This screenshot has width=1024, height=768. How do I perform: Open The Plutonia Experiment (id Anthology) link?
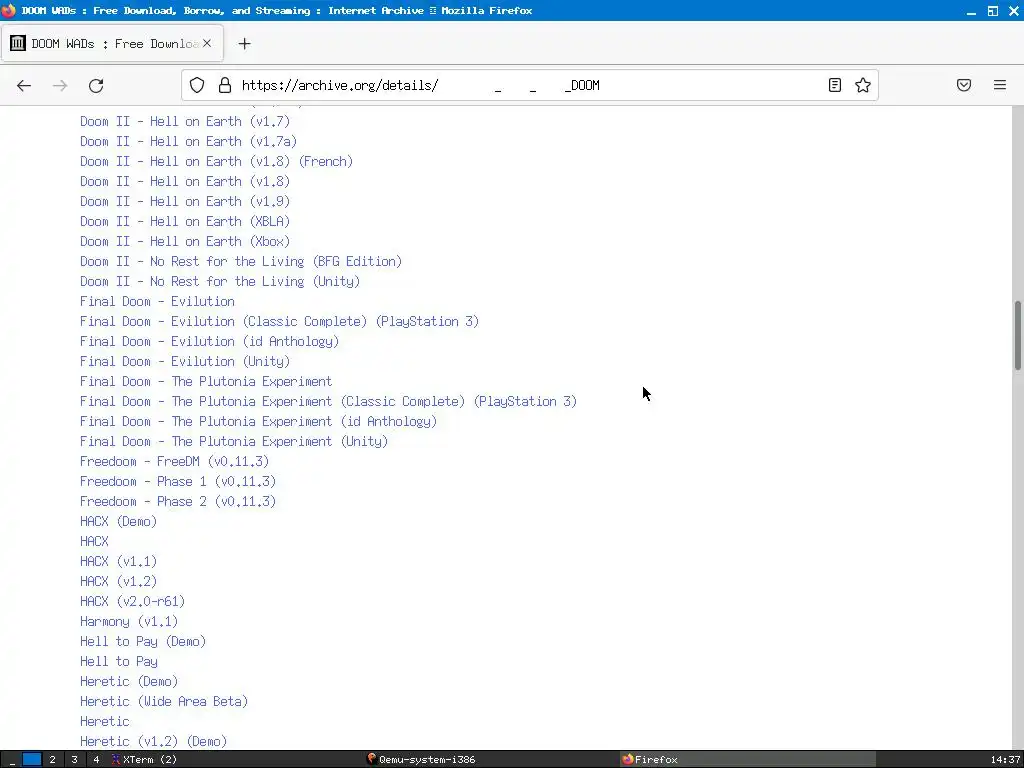pos(259,422)
